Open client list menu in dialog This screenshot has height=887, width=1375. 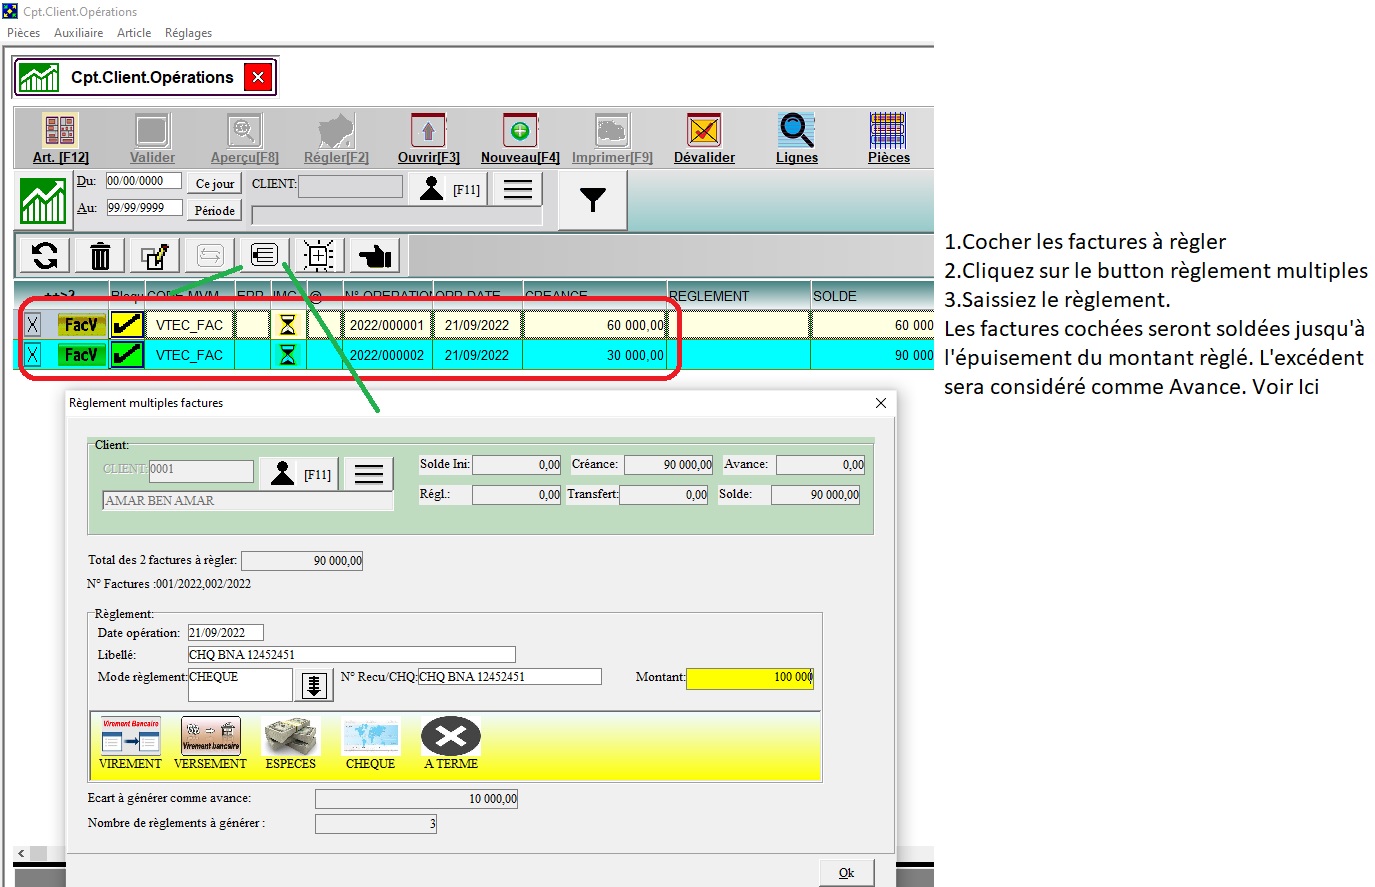click(x=369, y=474)
